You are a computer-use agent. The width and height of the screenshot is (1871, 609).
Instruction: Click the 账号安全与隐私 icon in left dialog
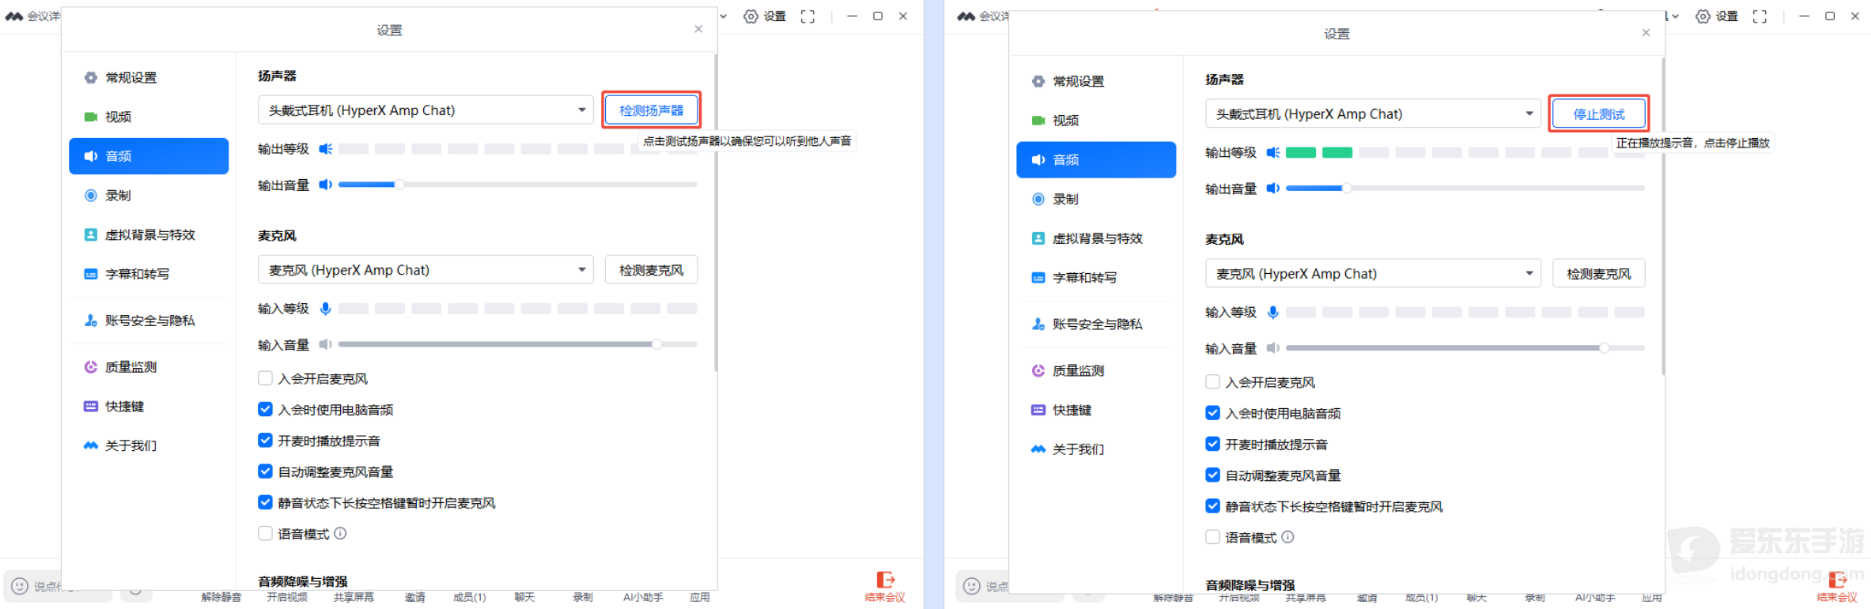[x=91, y=321]
